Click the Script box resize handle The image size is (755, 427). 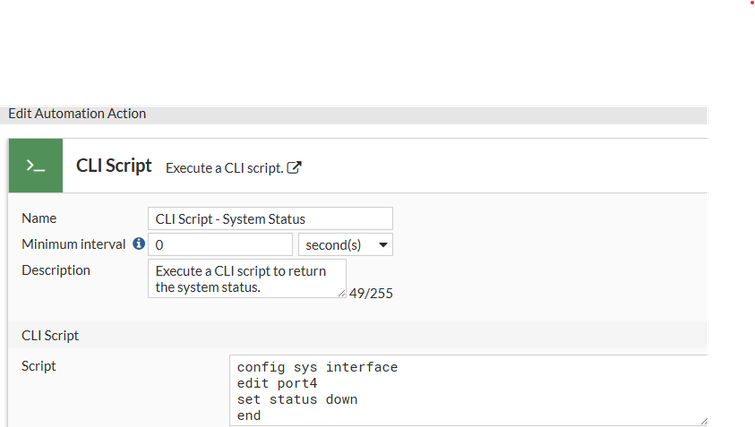point(703,422)
